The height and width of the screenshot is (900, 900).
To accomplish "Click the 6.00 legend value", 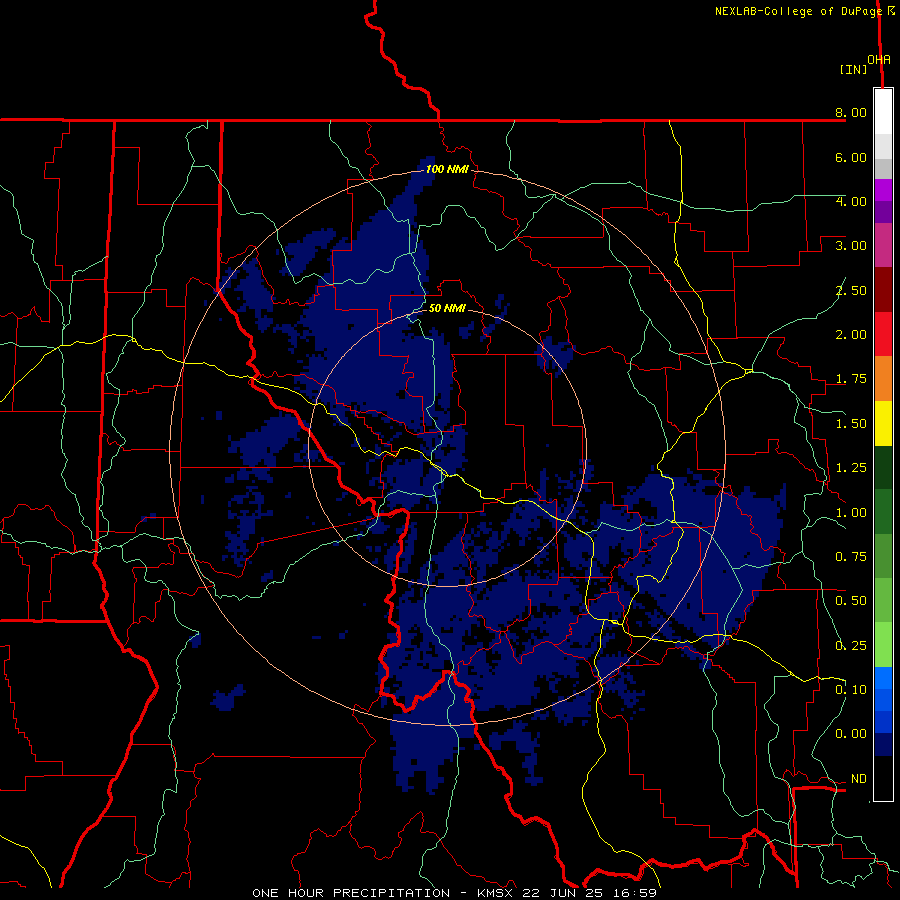I will tap(851, 157).
